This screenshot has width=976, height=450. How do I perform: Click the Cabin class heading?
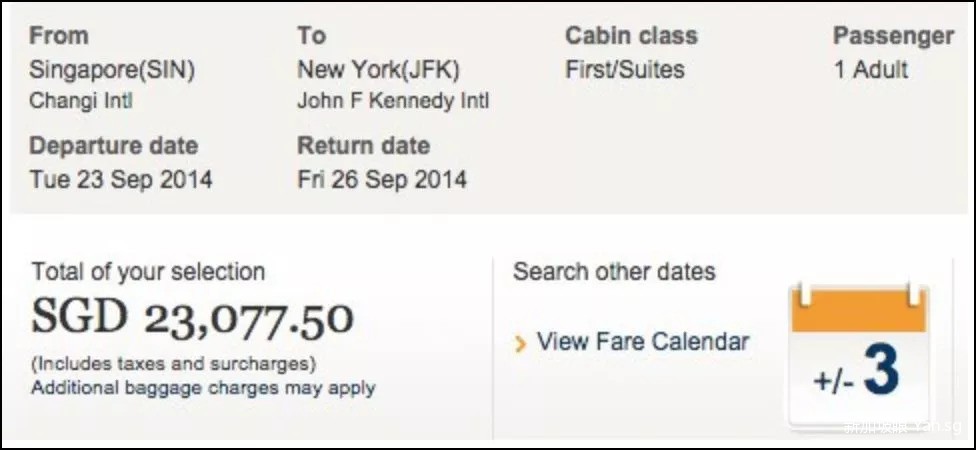631,36
